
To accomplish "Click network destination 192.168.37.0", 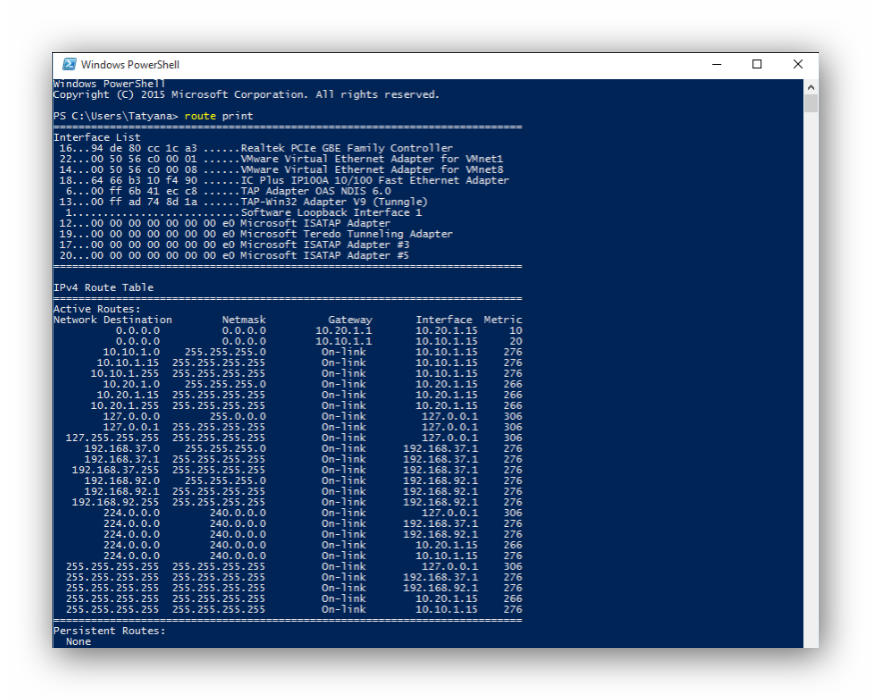I will [x=122, y=449].
